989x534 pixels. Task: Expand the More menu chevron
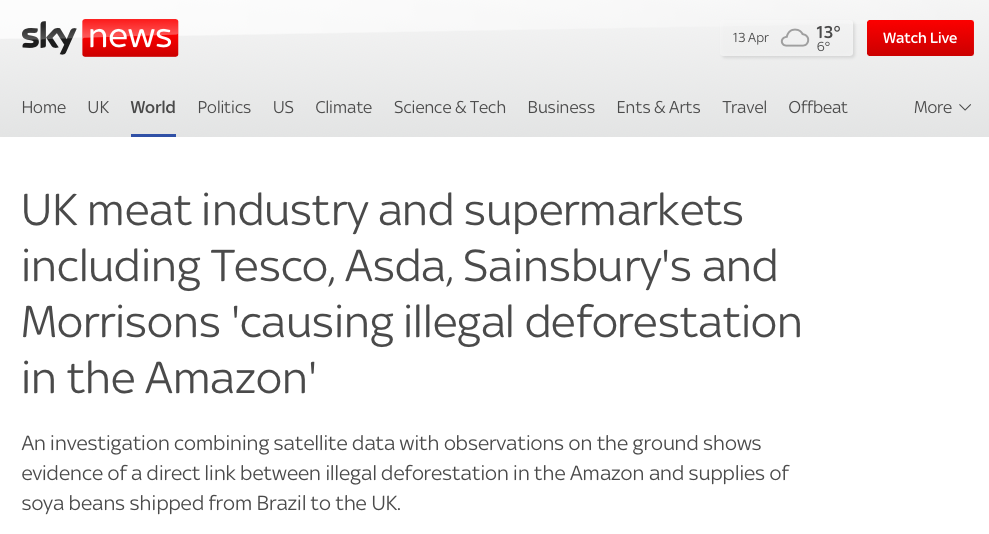pyautogui.click(x=965, y=108)
